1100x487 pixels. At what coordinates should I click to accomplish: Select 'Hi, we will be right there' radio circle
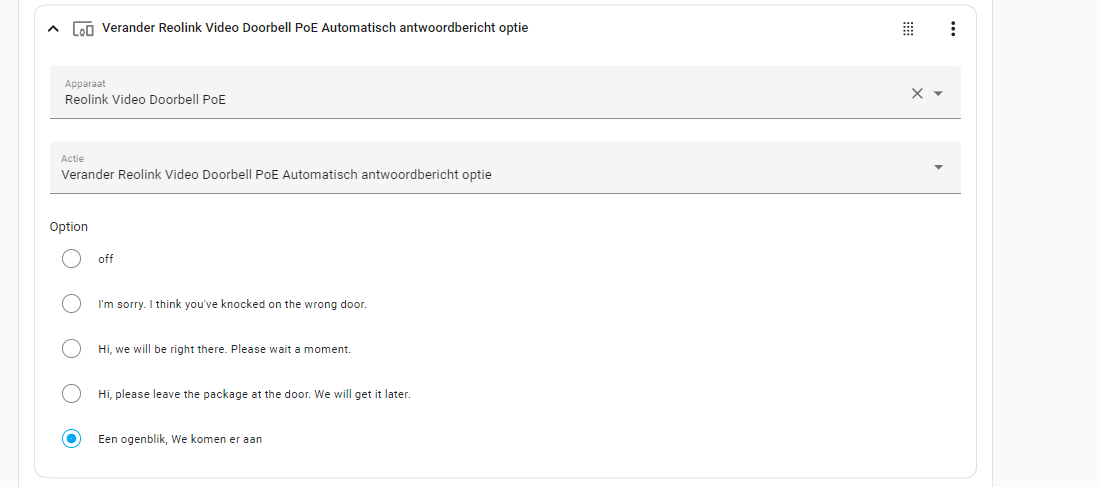(72, 349)
